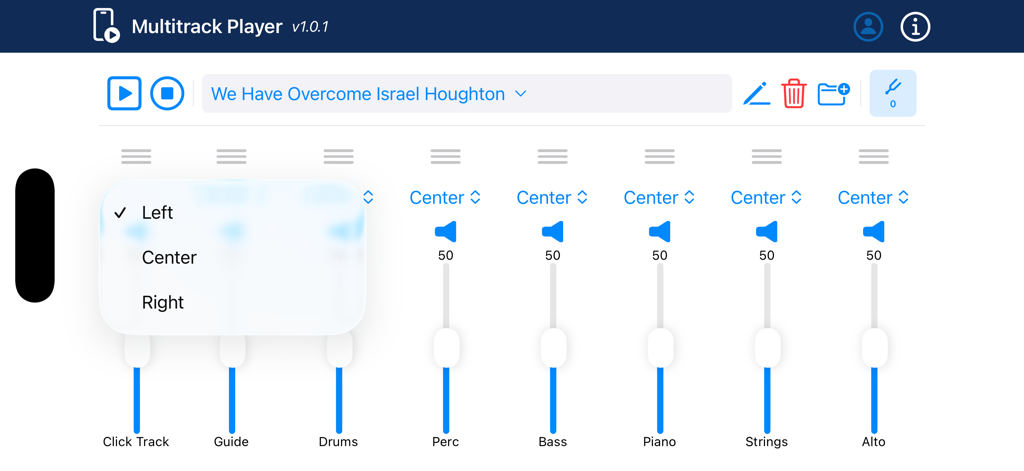The width and height of the screenshot is (1024, 471).
Task: Click the drag handle above Bass track
Action: (553, 157)
